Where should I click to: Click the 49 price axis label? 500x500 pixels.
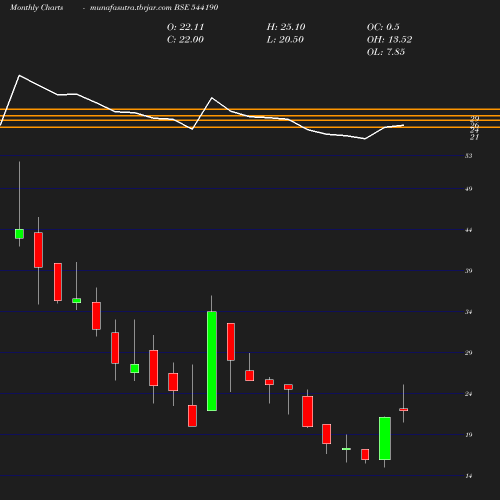(x=469, y=189)
